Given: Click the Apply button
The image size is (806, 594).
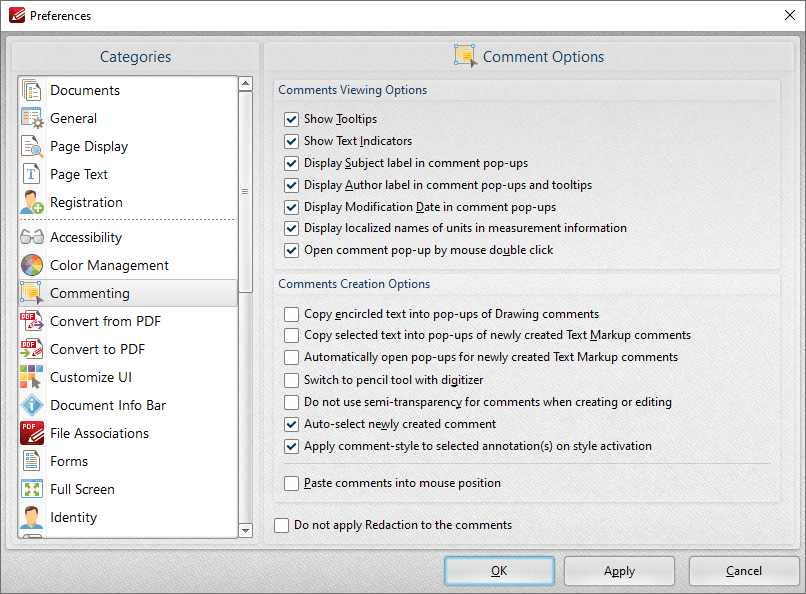Looking at the screenshot, I should click(619, 571).
